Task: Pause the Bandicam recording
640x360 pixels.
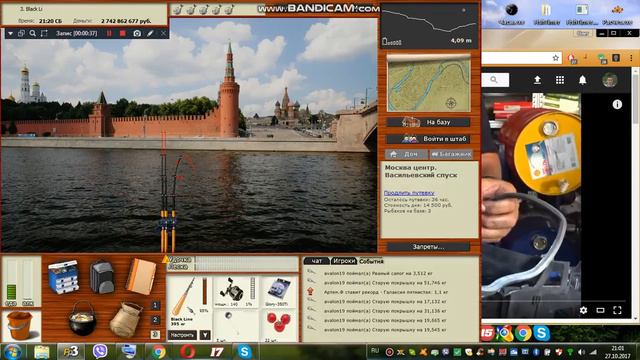Action: coord(109,33)
